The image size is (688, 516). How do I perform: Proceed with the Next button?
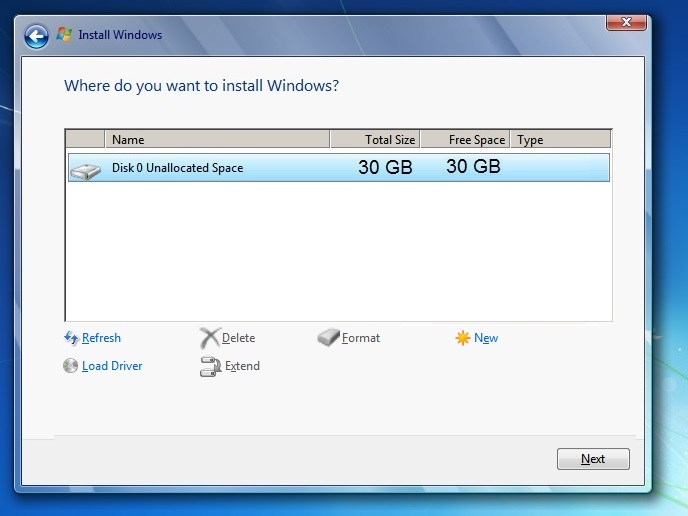(x=593, y=459)
